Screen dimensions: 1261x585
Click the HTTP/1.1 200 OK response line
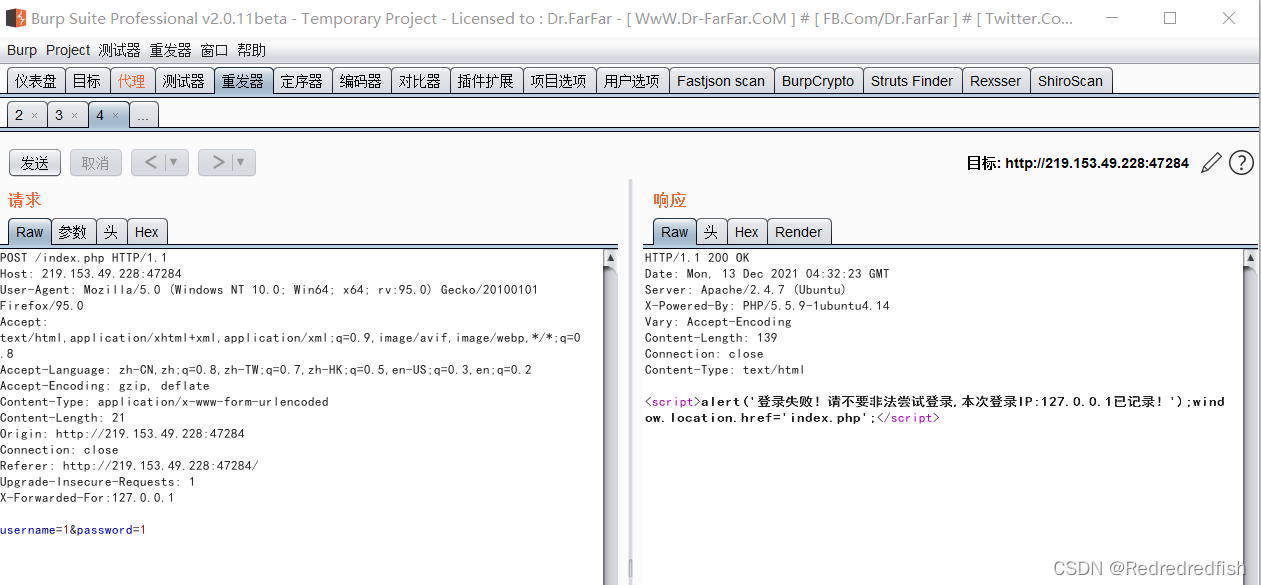[x=697, y=258]
